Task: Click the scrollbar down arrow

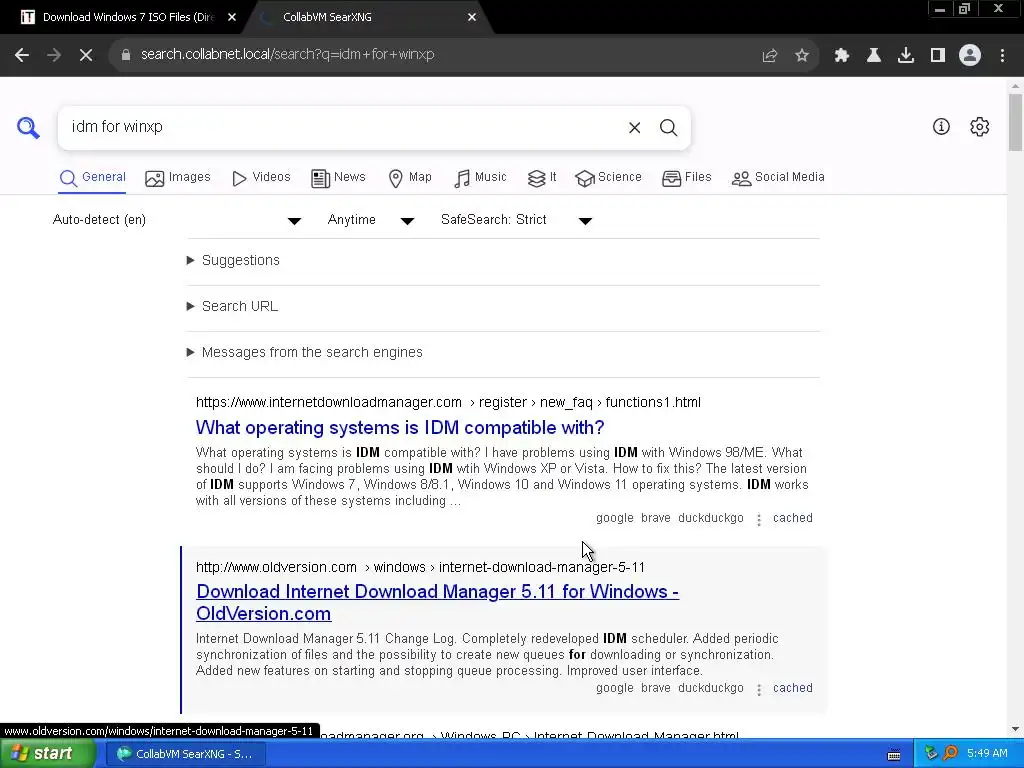Action: coord(1015,729)
